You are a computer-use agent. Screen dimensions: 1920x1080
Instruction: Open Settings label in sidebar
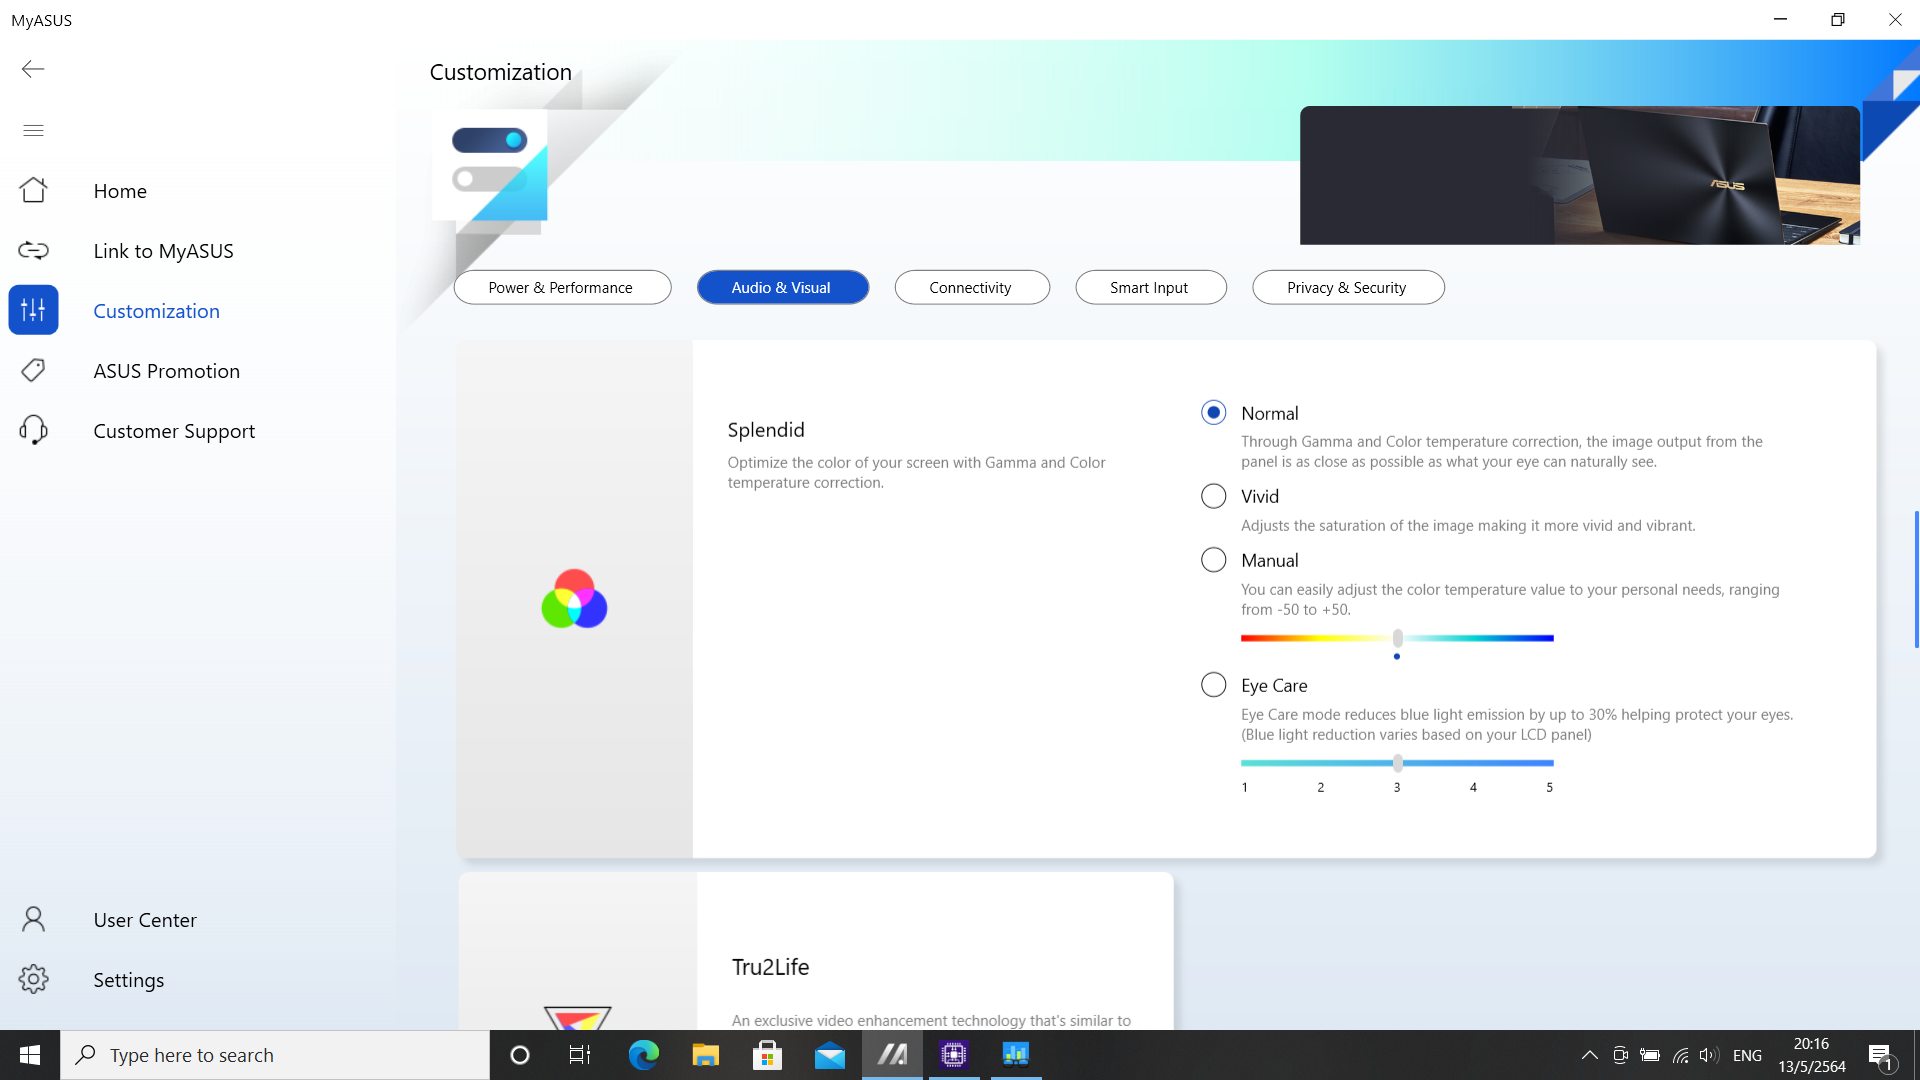128,980
